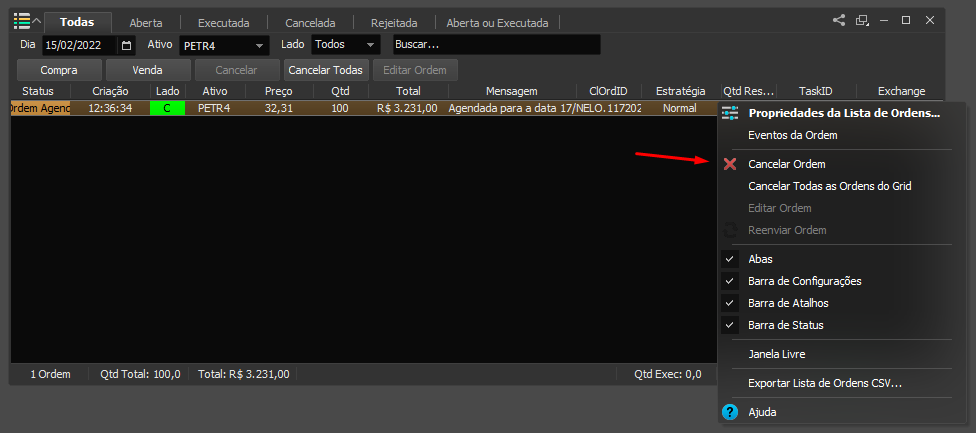Click the Cancelar button
Image resolution: width=976 pixels, height=433 pixels.
(x=237, y=70)
